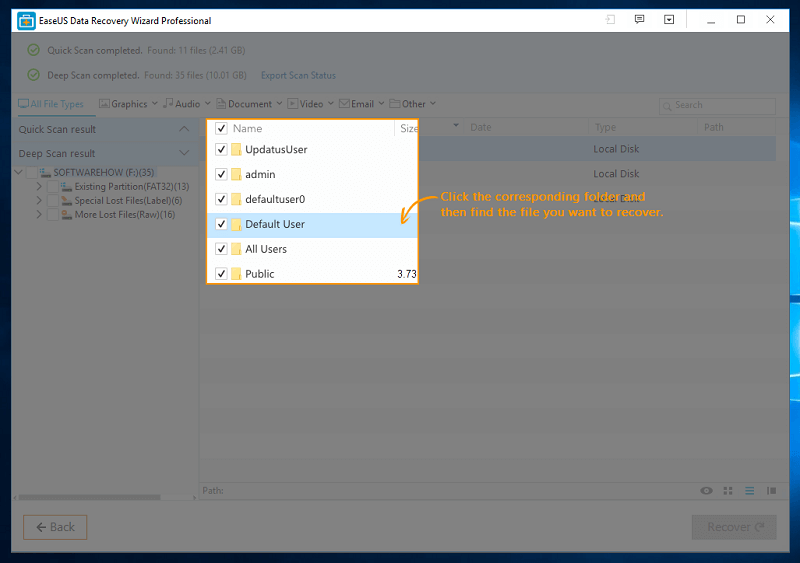Click the Recover button
Screen dimensions: 800x563
point(734,527)
